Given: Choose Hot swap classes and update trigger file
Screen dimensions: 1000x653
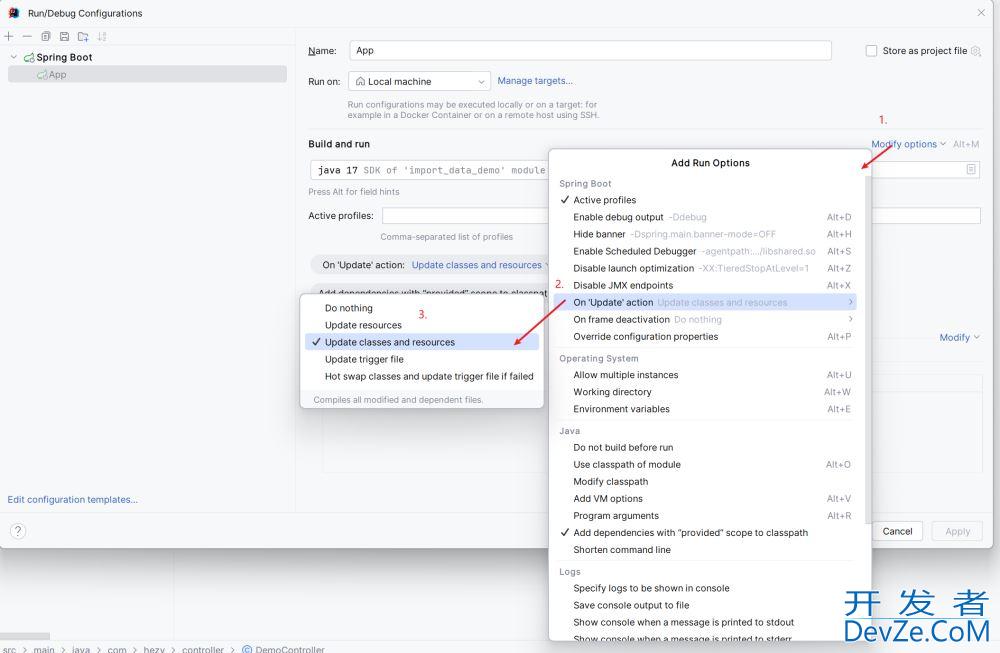Looking at the screenshot, I should click(x=422, y=376).
